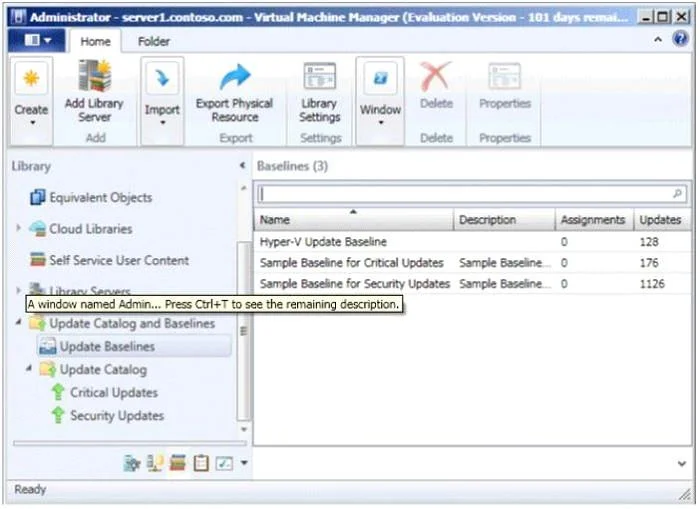Collapse the Update Catalog node
This screenshot has width=700, height=509.
(29, 368)
